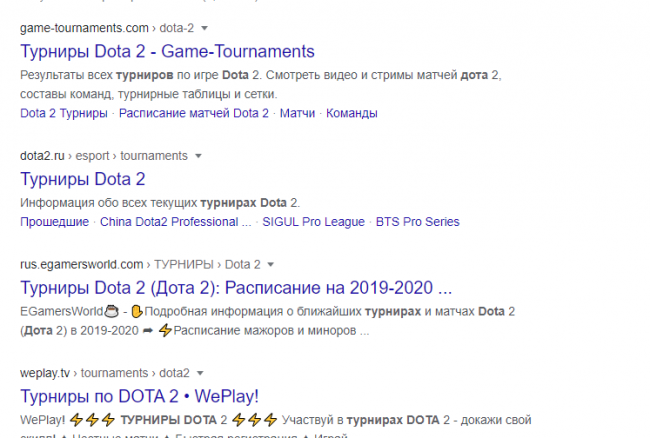The height and width of the screenshot is (438, 650).
Task: Open the Матчи sitelink
Action: 297,113
